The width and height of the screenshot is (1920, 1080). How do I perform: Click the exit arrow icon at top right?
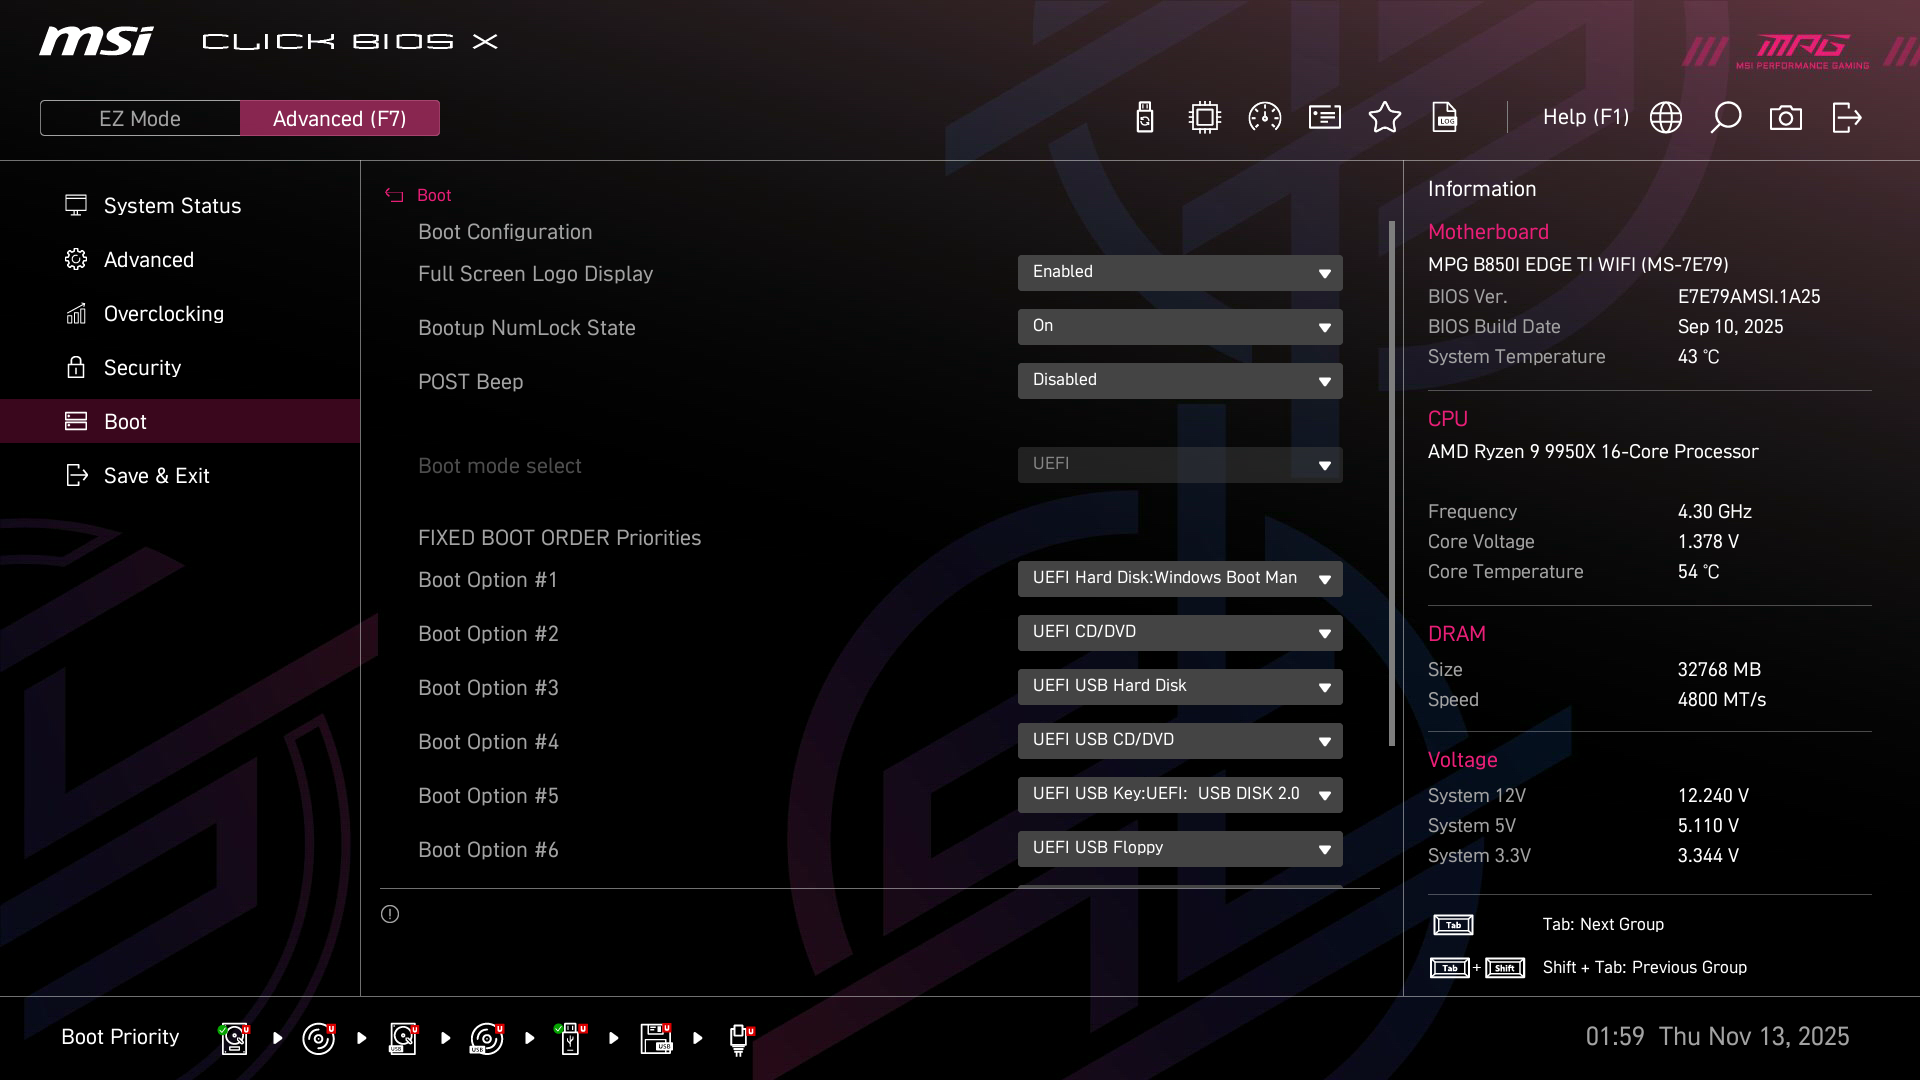(1846, 118)
